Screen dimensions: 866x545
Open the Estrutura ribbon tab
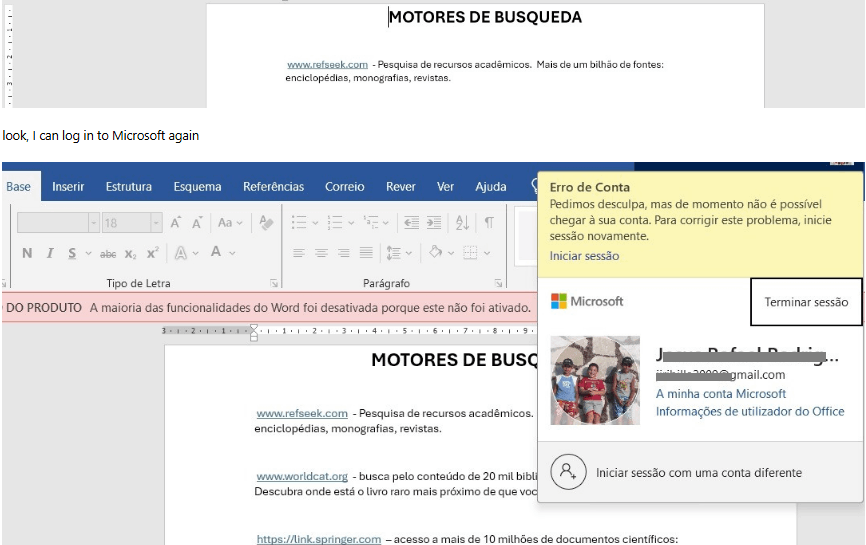click(x=129, y=187)
